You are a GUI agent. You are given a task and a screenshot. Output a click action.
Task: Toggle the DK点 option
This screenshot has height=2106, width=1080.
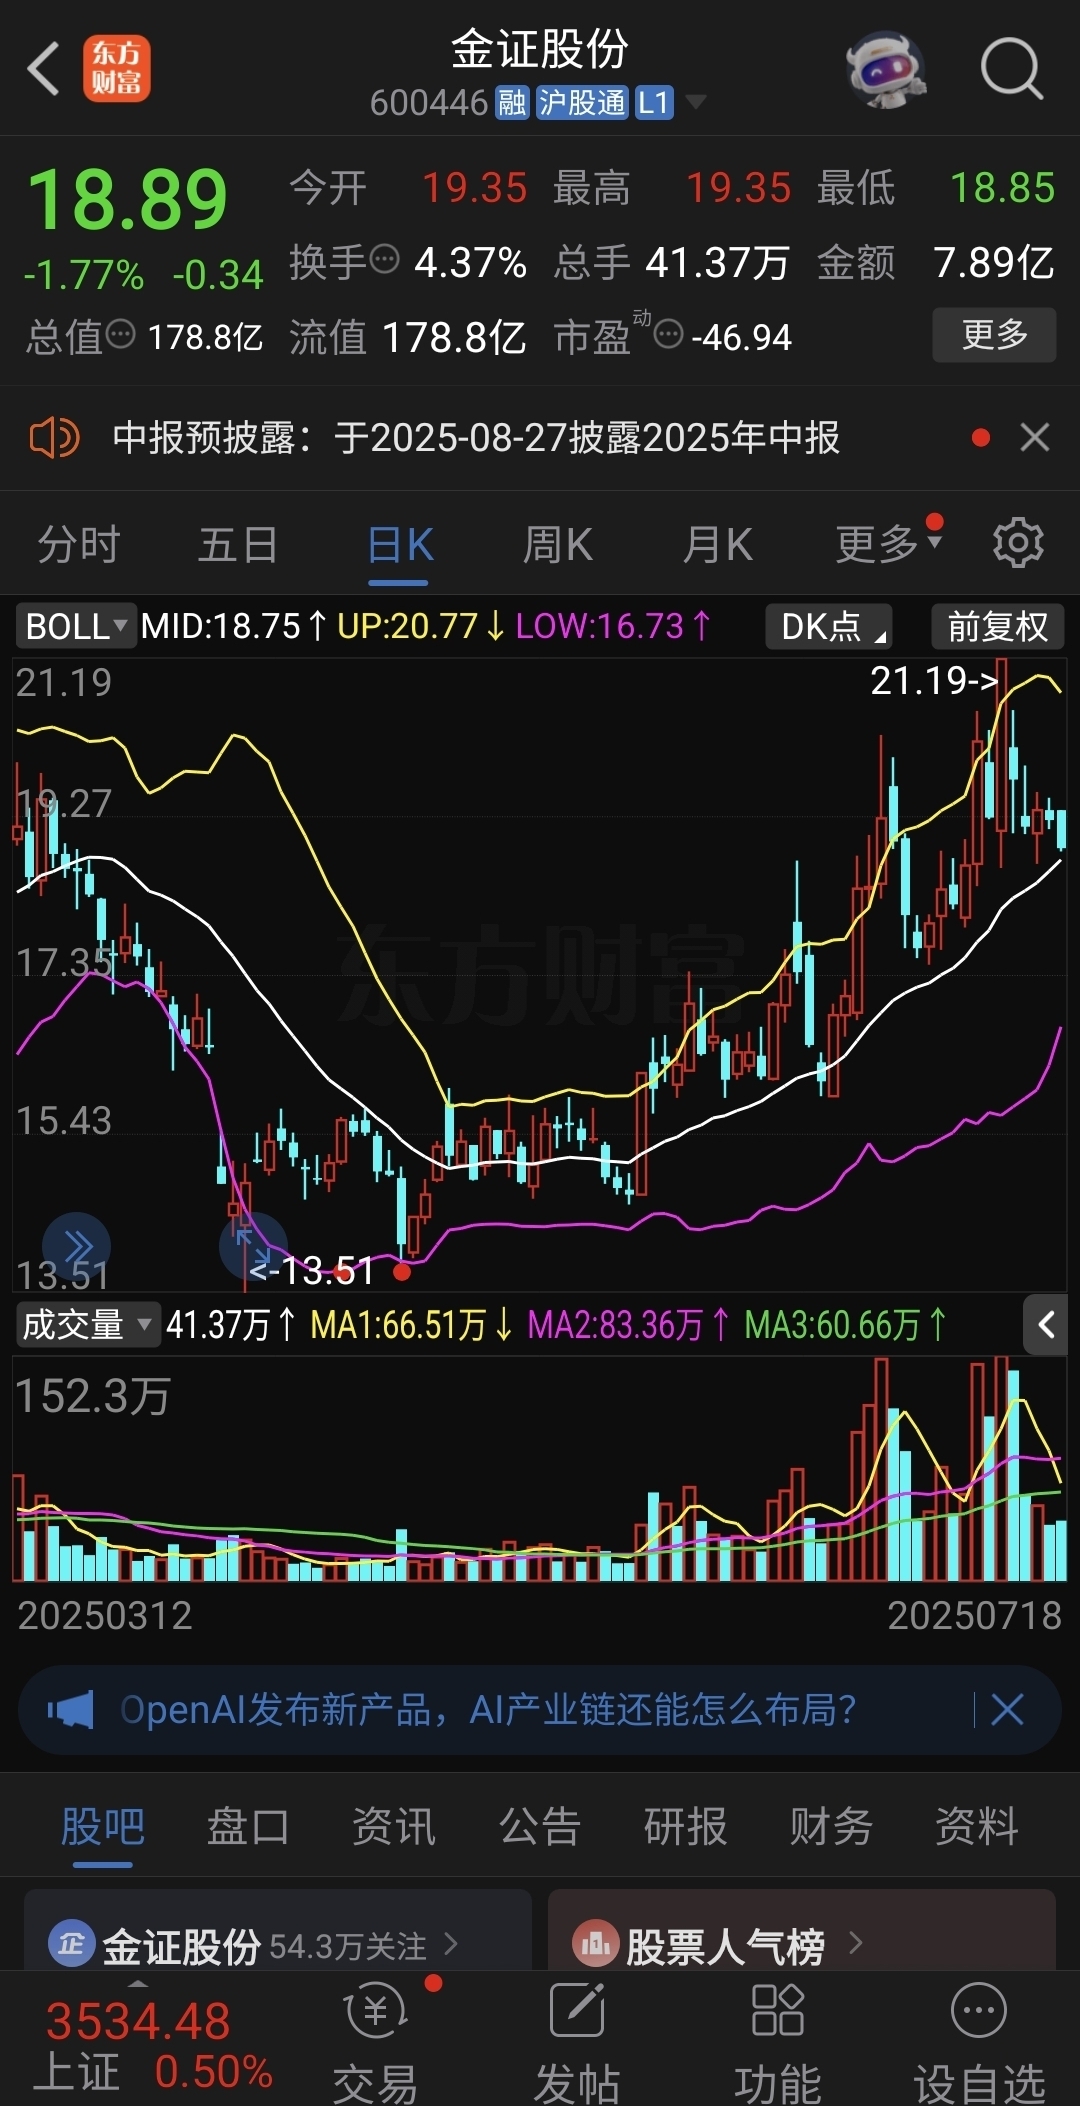click(x=829, y=627)
